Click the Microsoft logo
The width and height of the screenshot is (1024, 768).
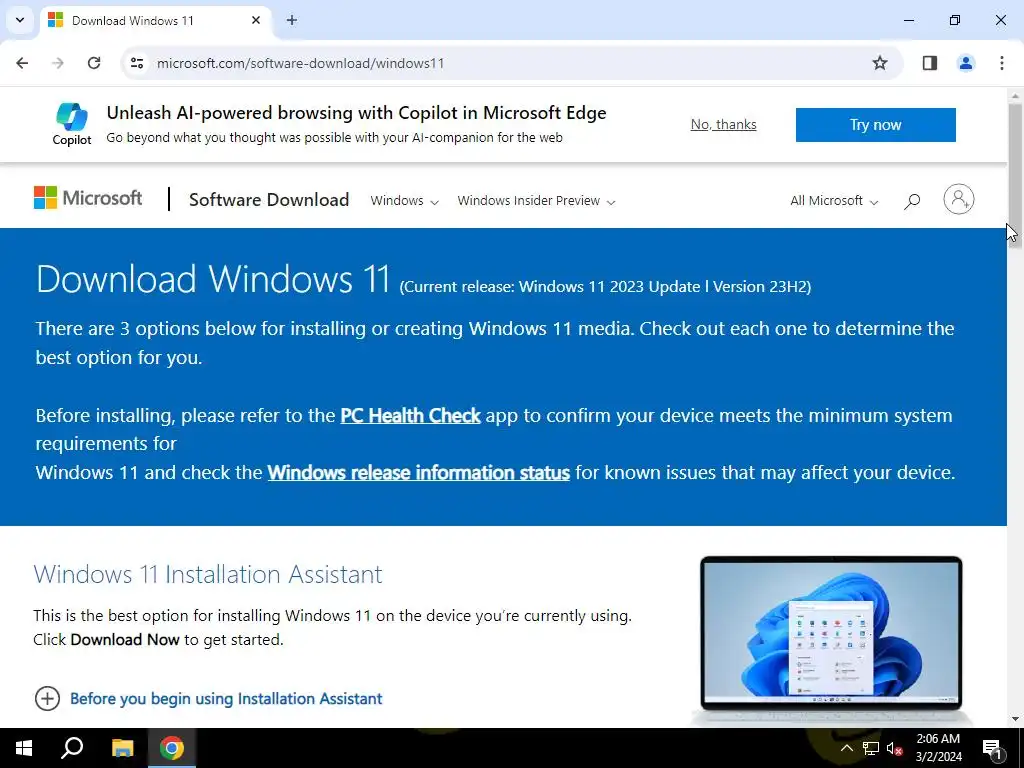(x=88, y=198)
